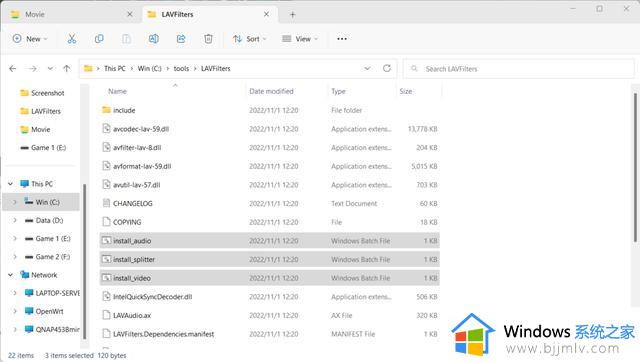Sort by the Size column header
The image size is (640, 362).
coord(406,91)
